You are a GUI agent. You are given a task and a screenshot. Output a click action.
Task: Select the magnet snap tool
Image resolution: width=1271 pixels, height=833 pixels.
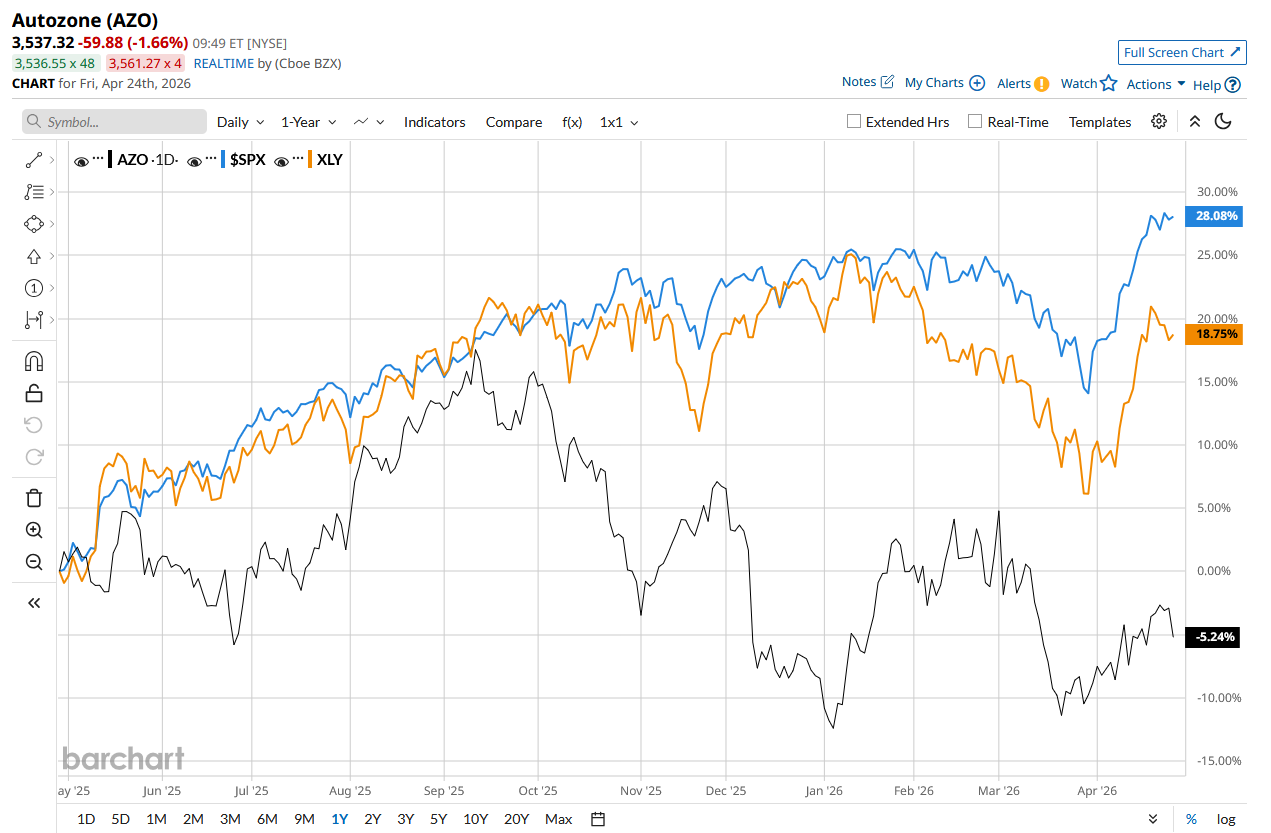coord(33,361)
